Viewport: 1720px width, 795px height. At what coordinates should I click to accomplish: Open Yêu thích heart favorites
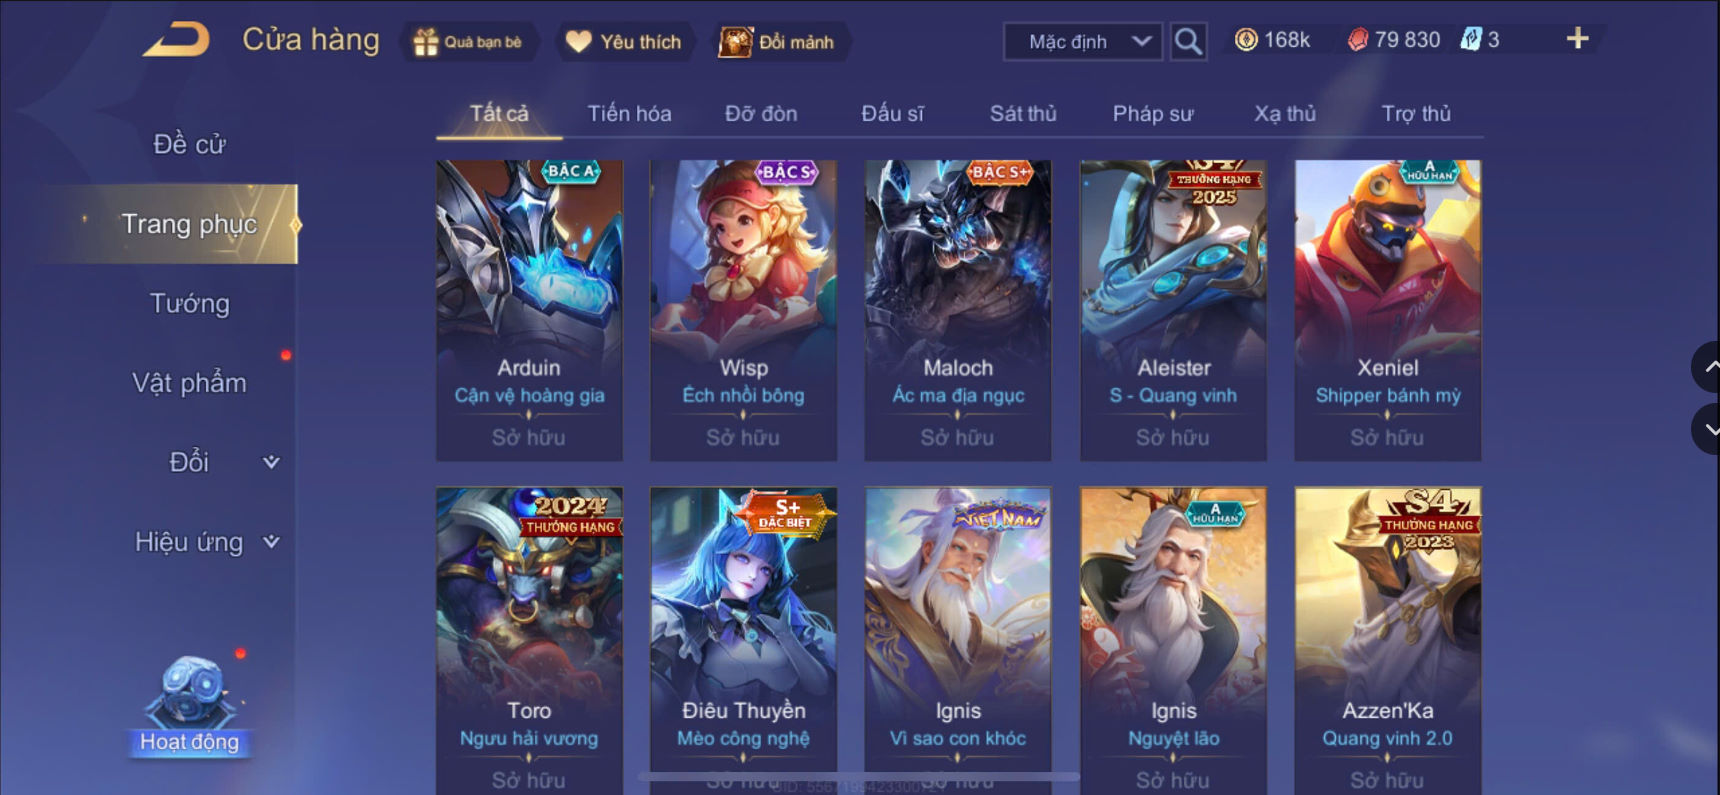coord(578,42)
